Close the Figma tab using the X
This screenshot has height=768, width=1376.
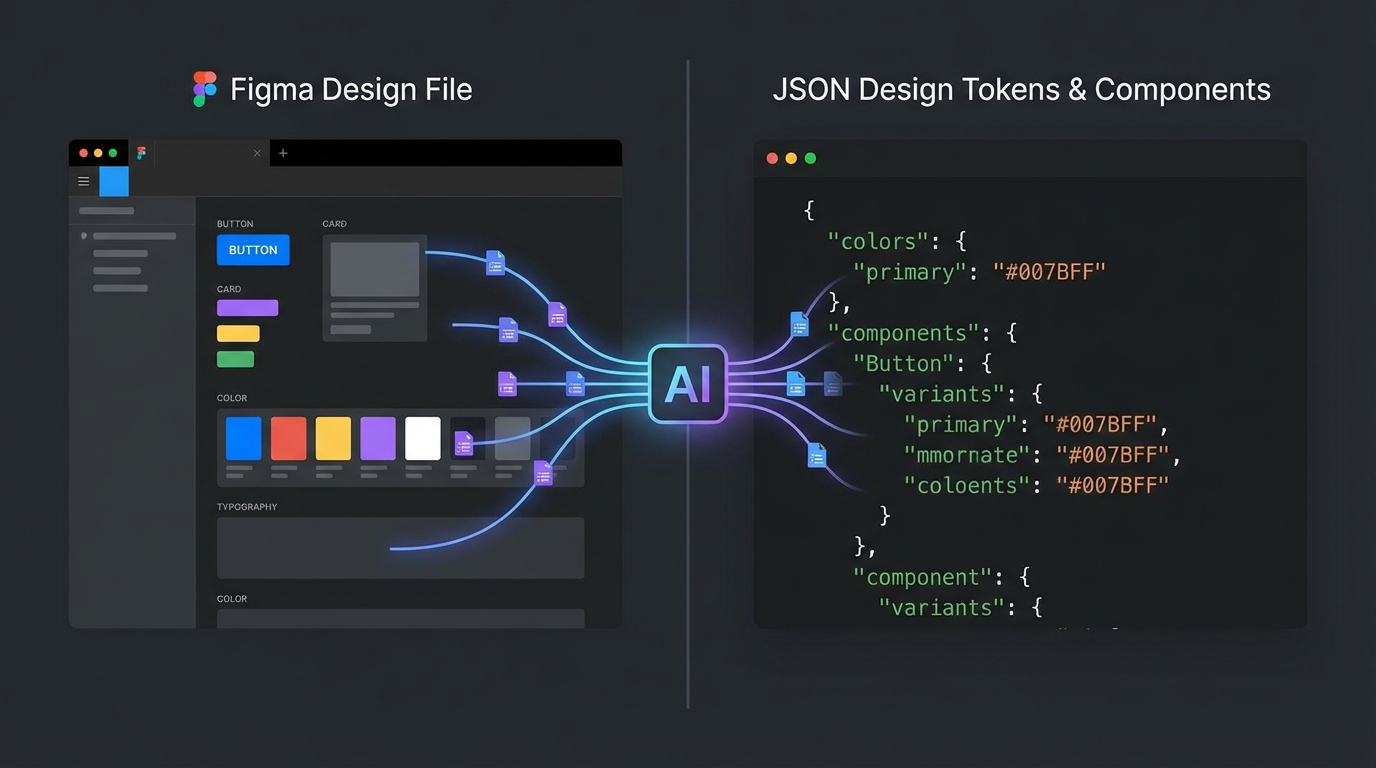(257, 153)
